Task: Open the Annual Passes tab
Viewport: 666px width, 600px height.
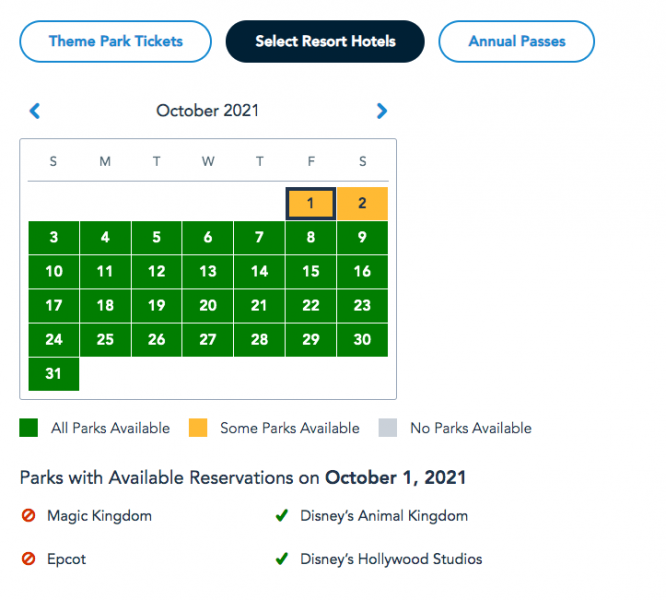Action: (516, 42)
